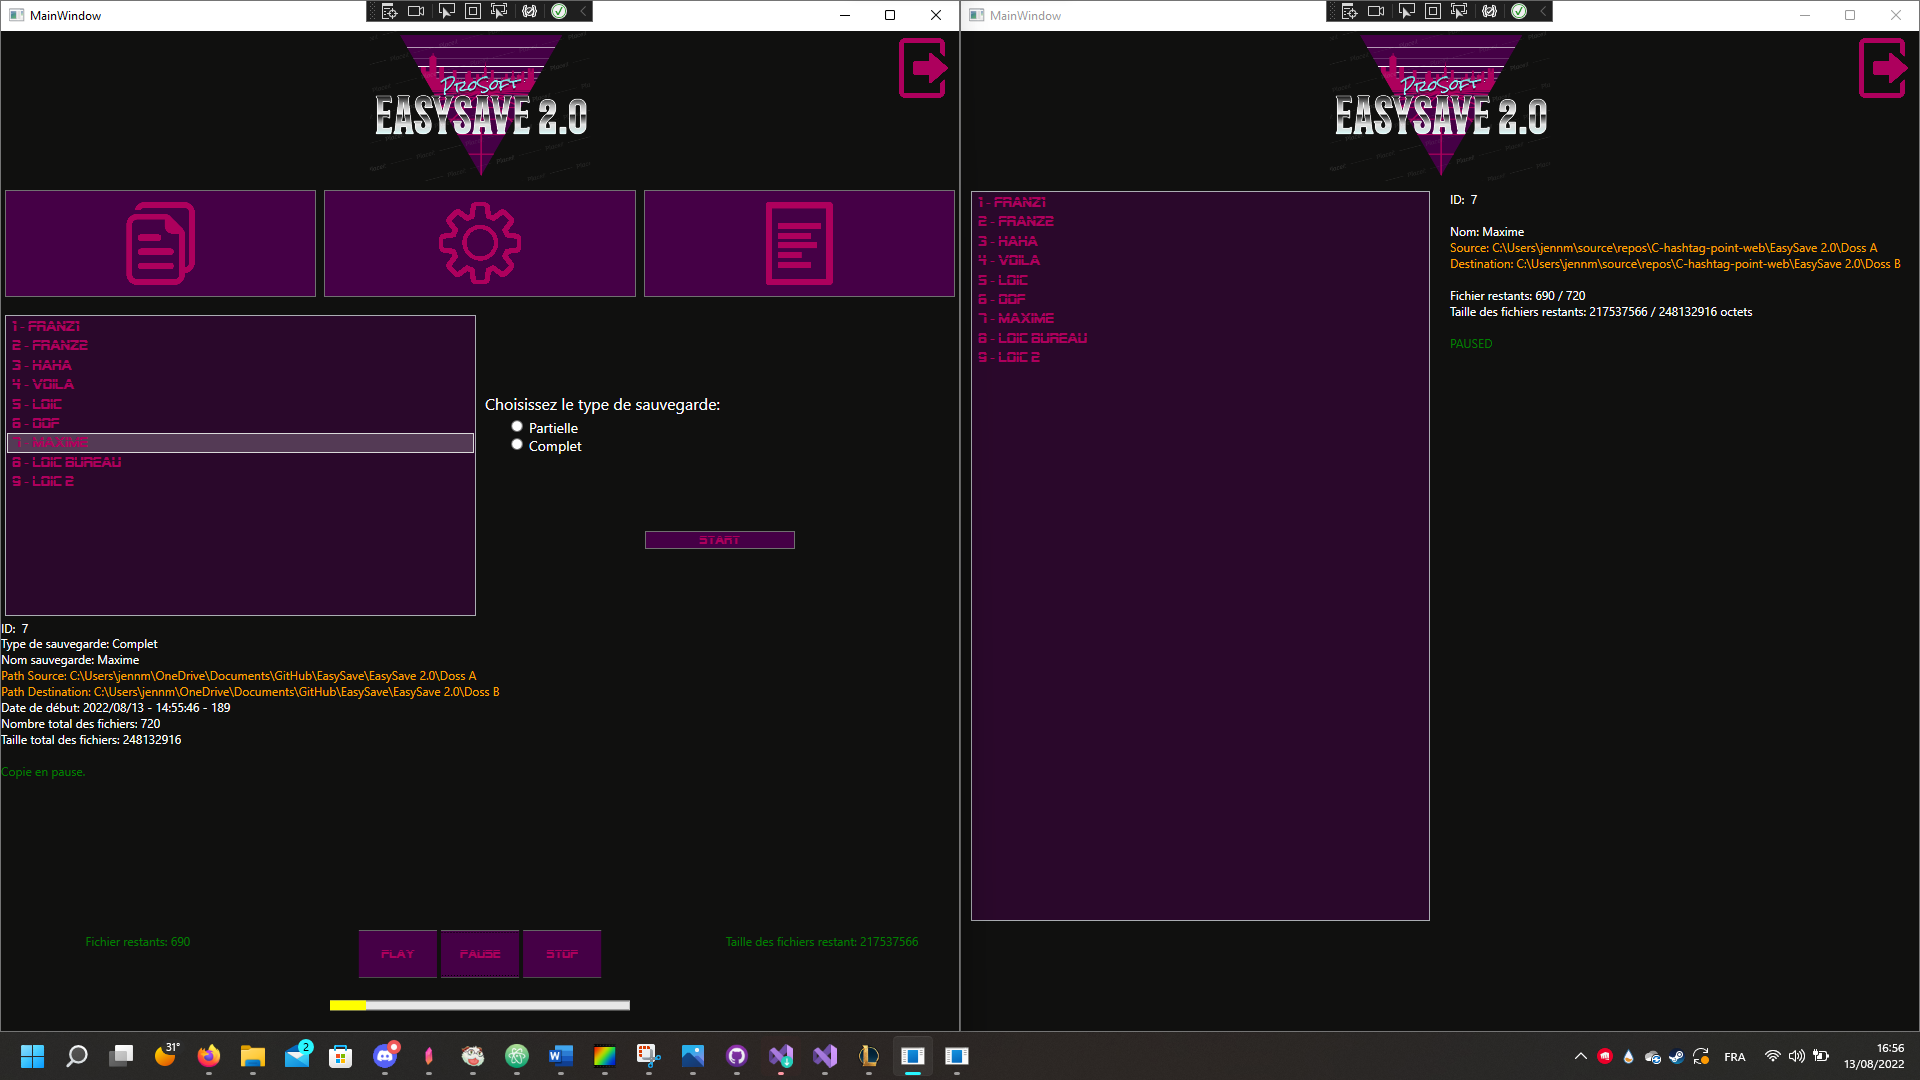Click the green checkmark in left debug toolbar
The width and height of the screenshot is (1920, 1080).
click(559, 11)
